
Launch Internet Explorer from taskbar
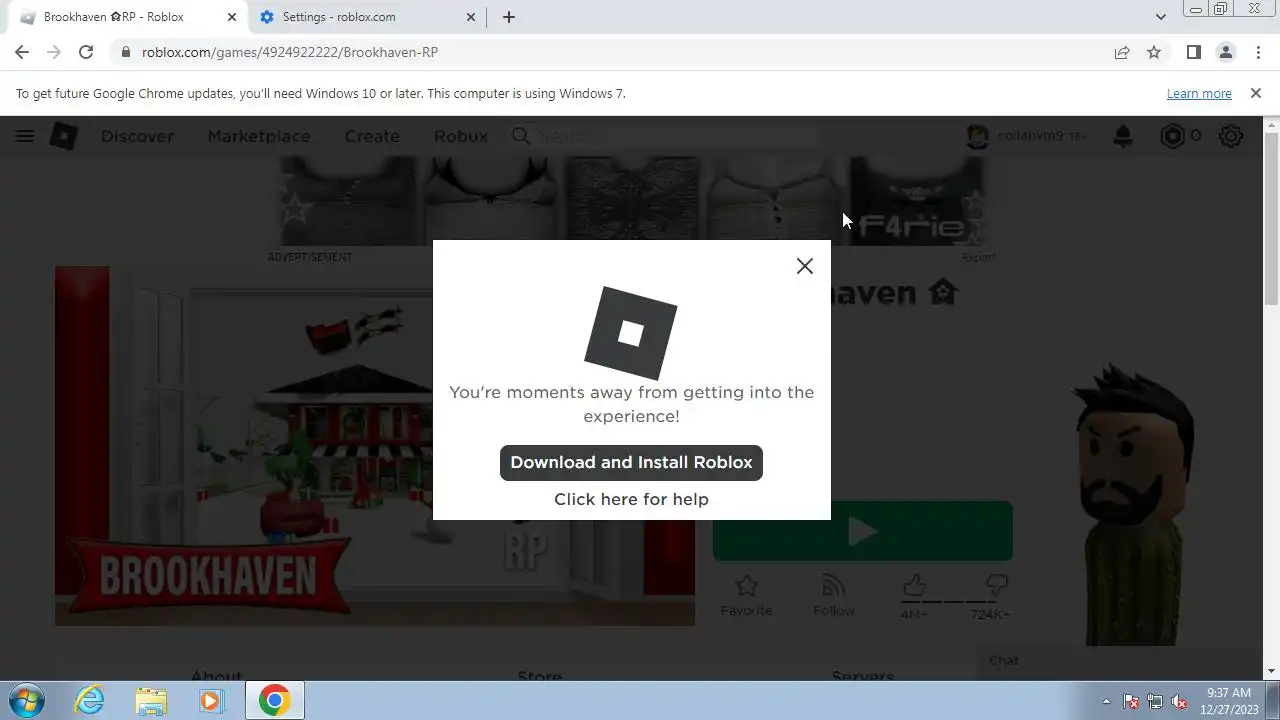[x=90, y=701]
